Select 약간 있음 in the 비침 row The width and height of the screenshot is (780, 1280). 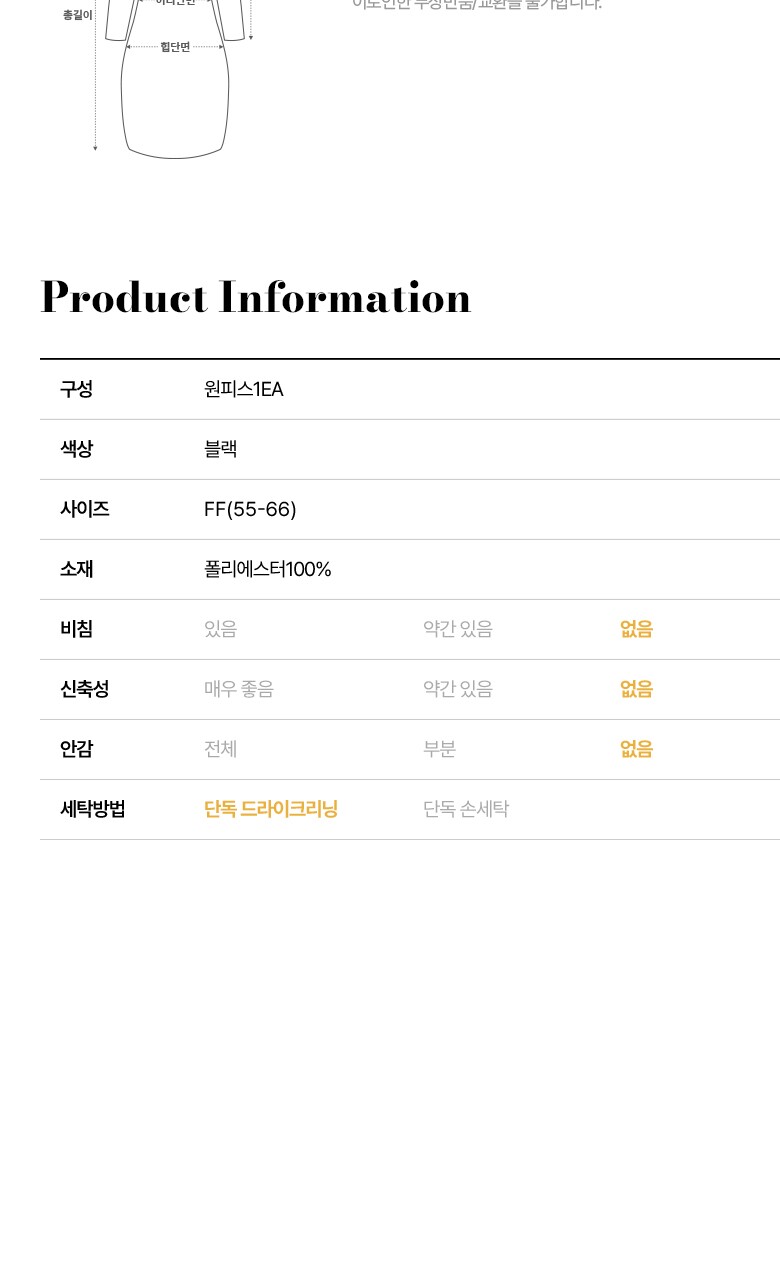(x=457, y=629)
